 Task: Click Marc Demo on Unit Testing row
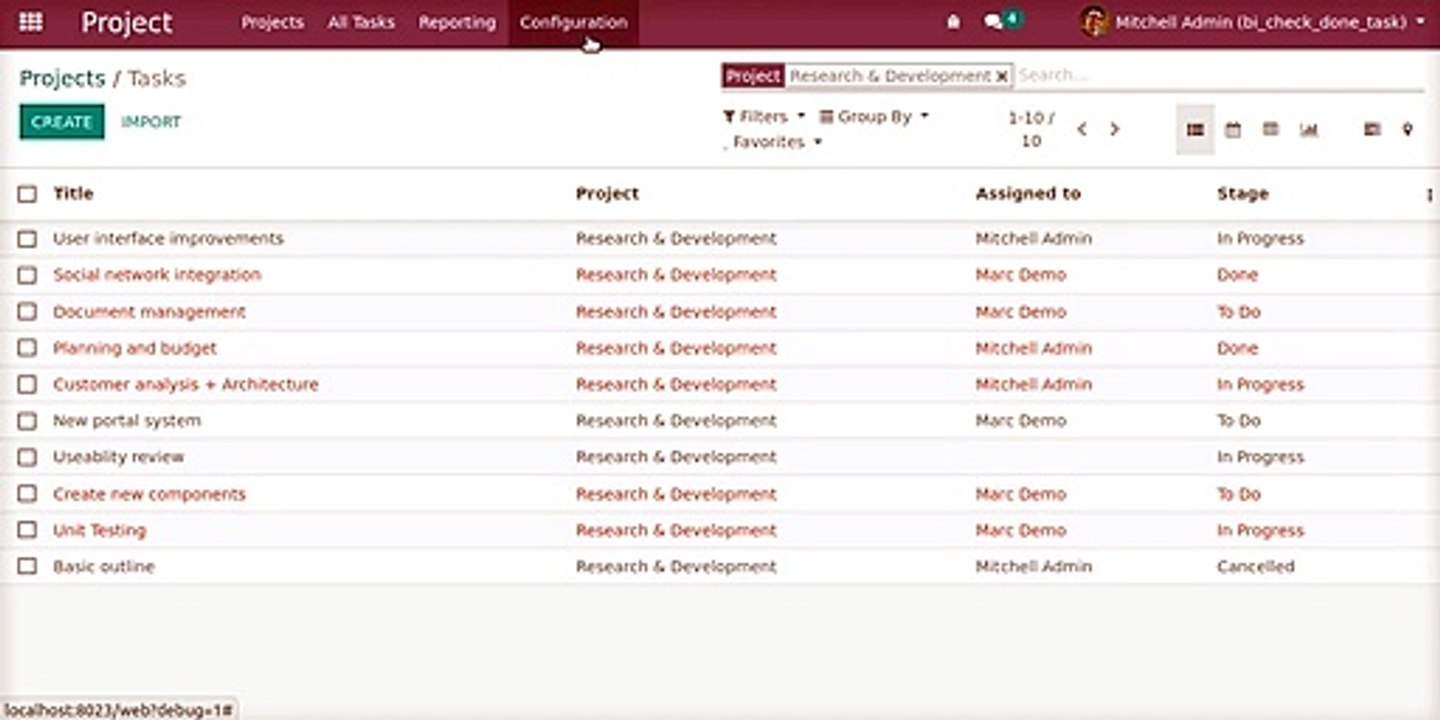[1020, 530]
